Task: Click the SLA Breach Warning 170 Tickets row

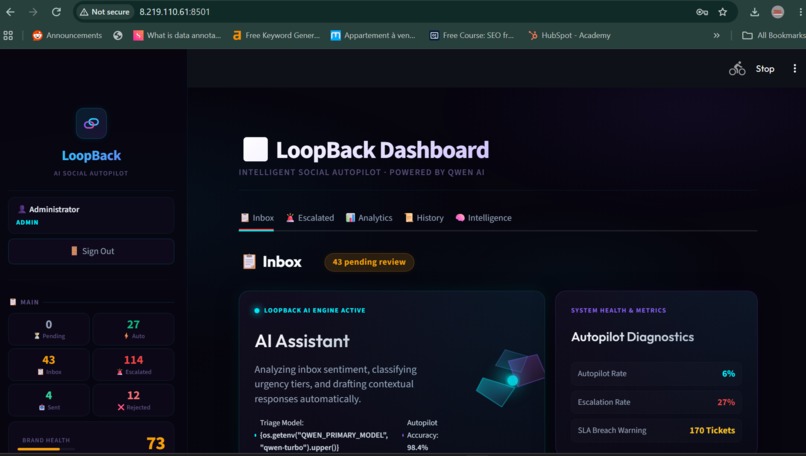Action: point(656,430)
